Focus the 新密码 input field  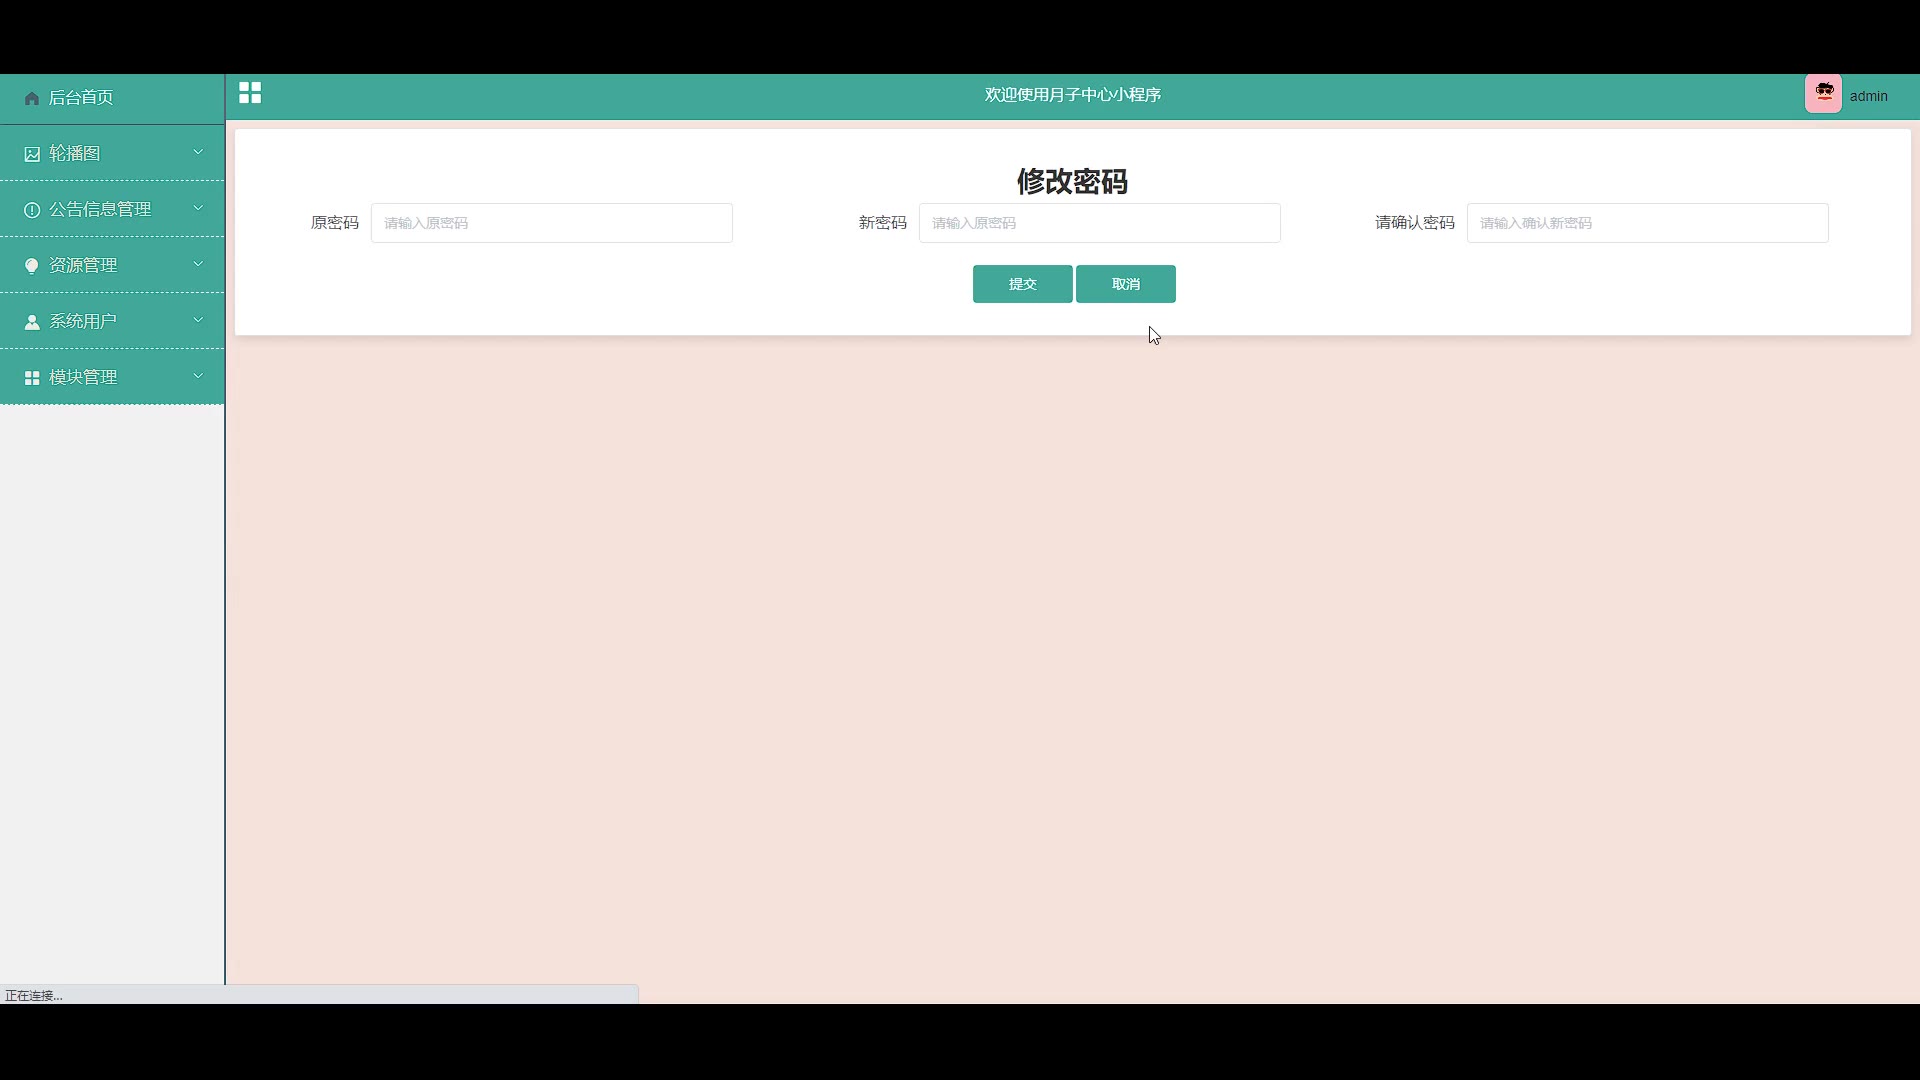click(1099, 223)
